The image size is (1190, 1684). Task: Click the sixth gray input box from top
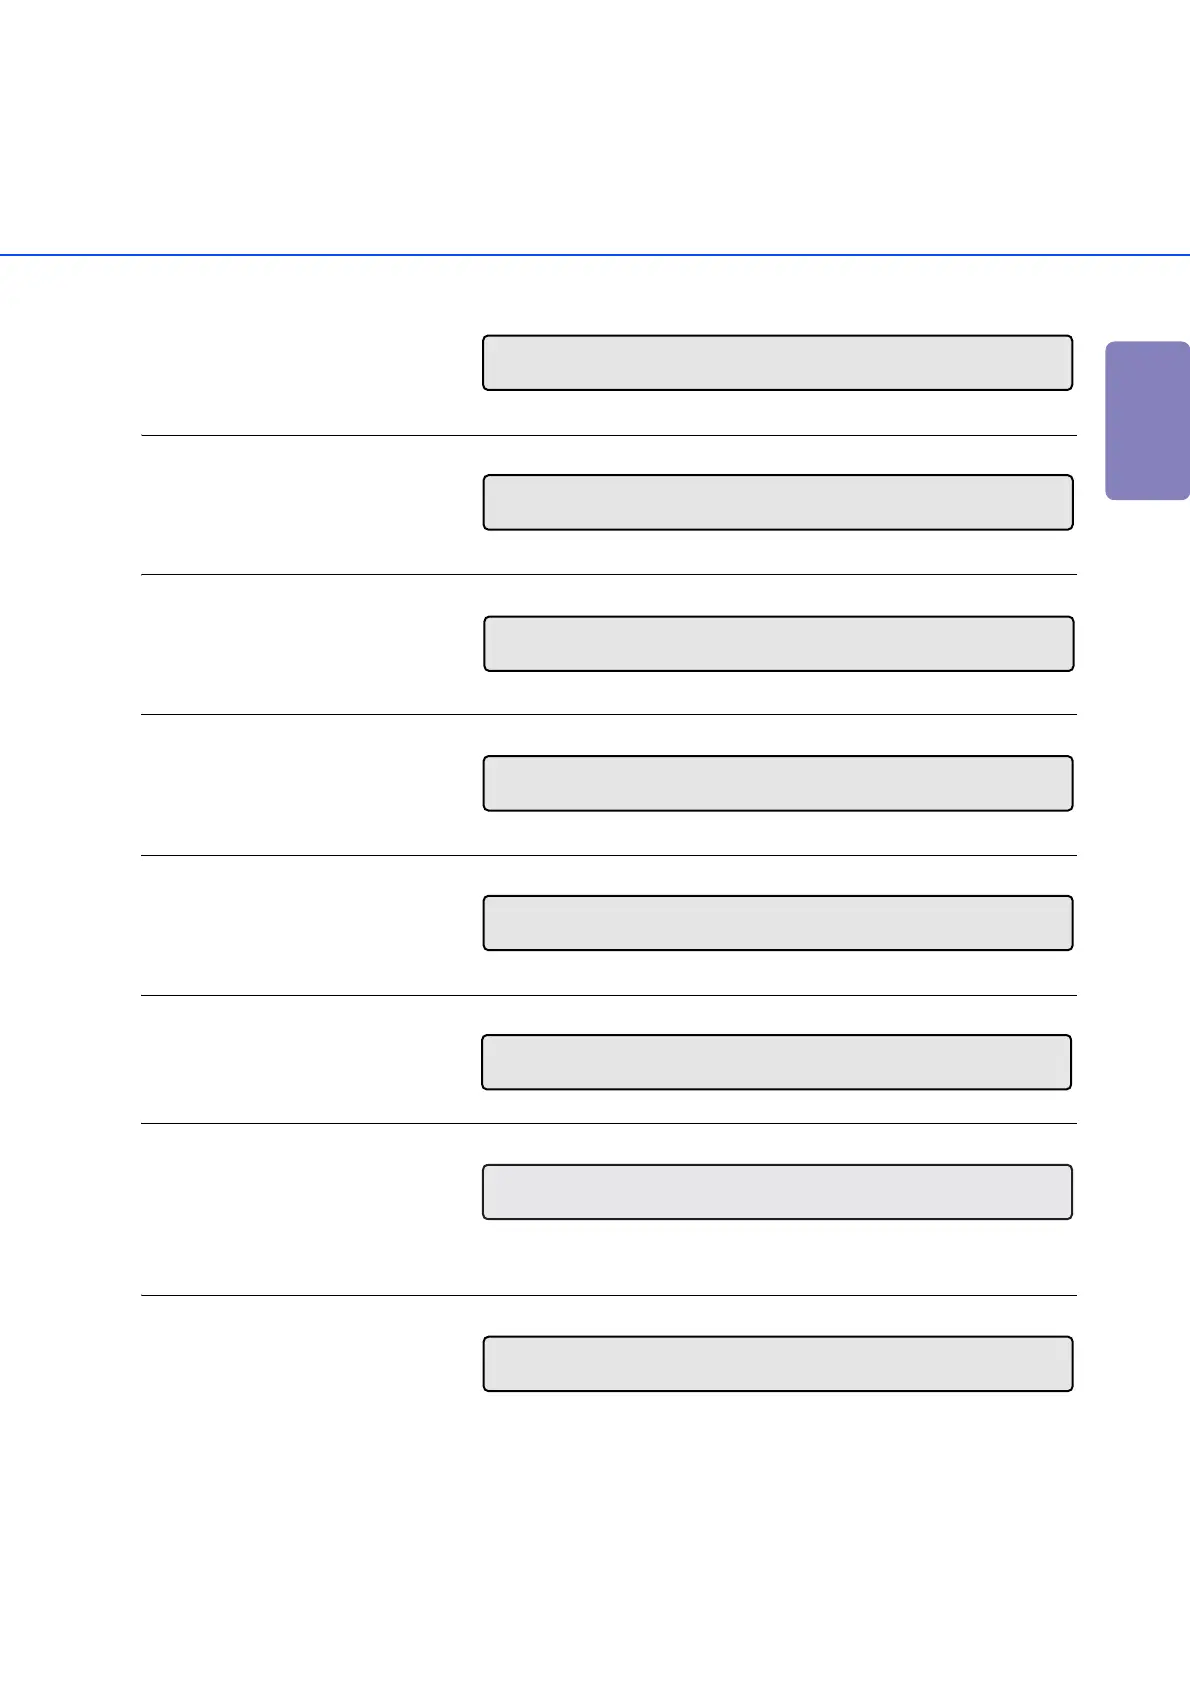776,1062
